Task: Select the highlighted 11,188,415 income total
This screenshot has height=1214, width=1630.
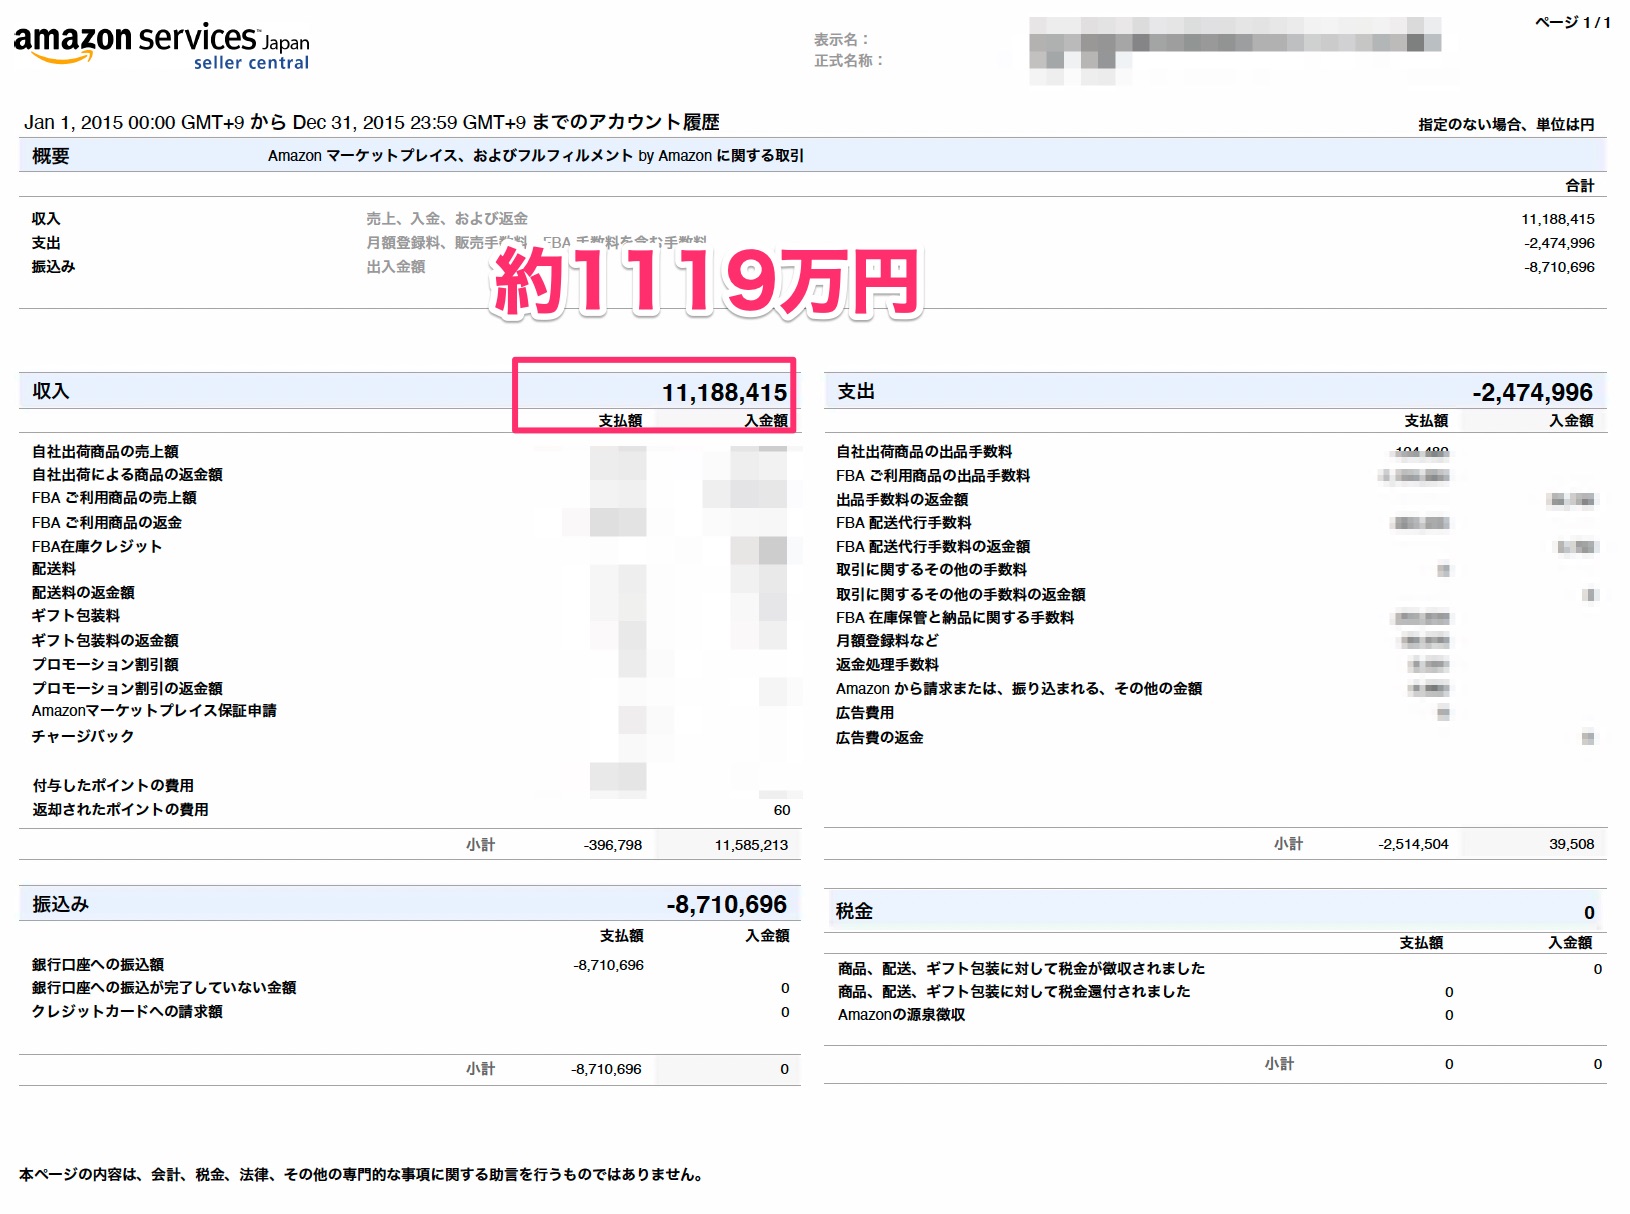Action: coord(724,393)
